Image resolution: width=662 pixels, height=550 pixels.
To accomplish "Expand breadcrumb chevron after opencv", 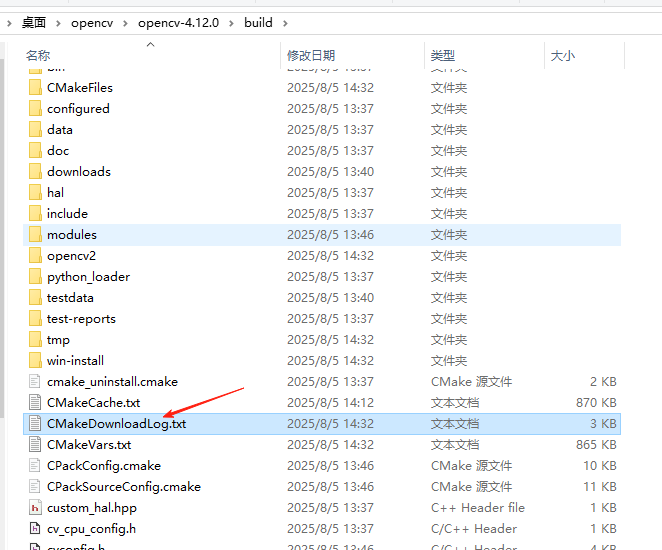I will (125, 23).
